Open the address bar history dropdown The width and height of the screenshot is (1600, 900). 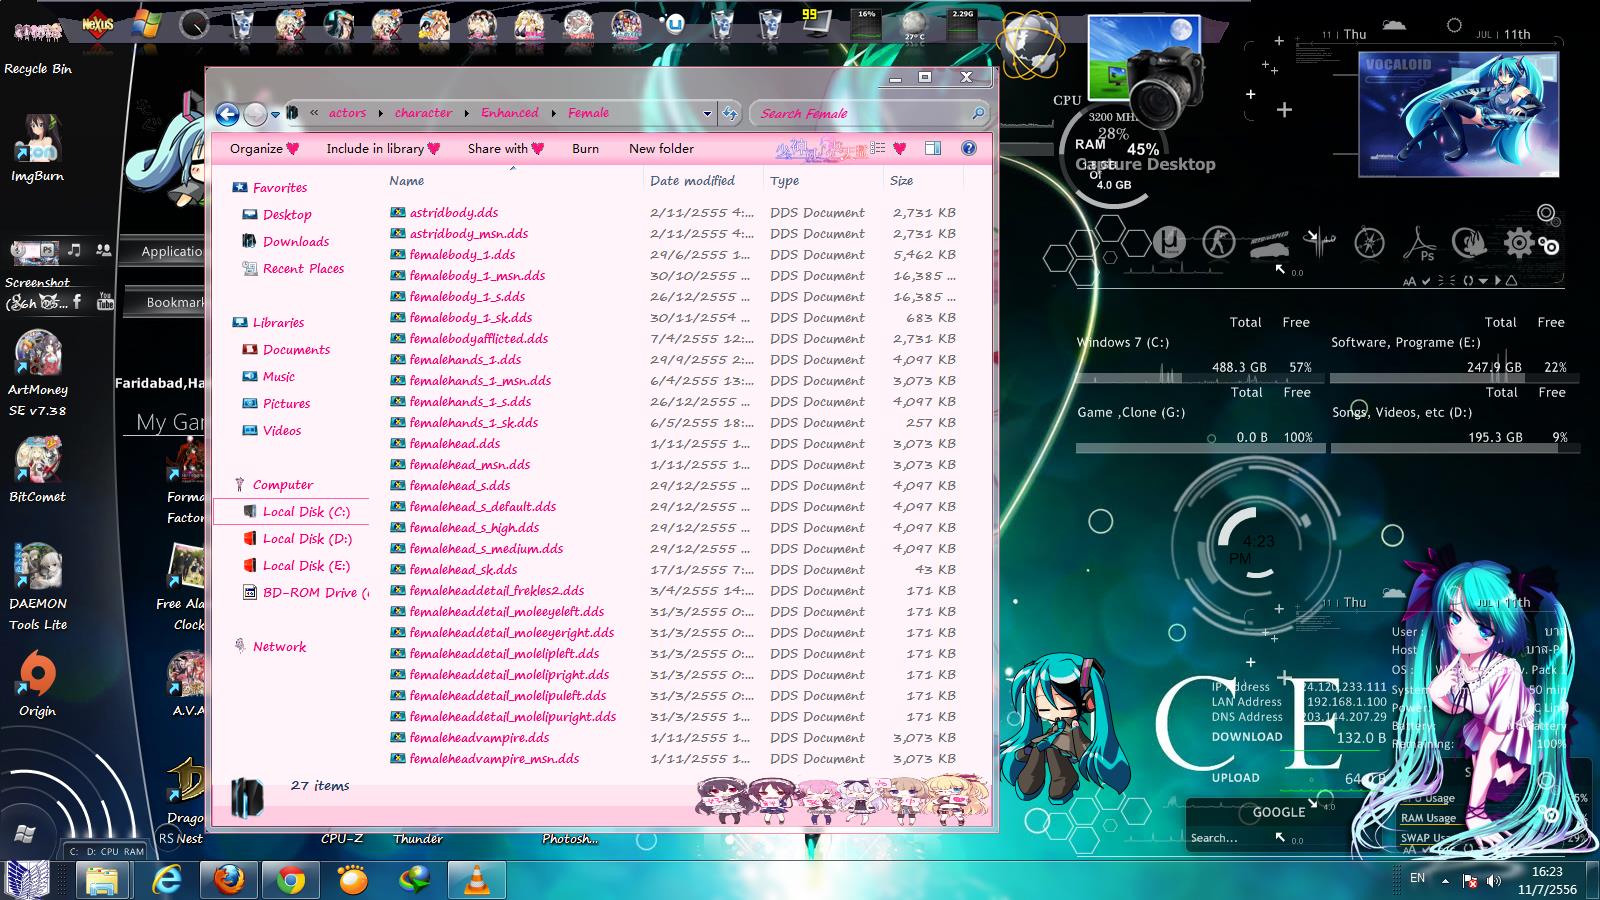click(707, 113)
